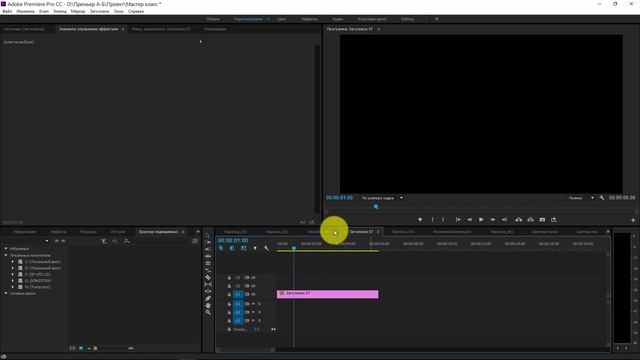The width and height of the screenshot is (640, 360).
Task: Switch to the История panel tab
Action: pos(118,232)
